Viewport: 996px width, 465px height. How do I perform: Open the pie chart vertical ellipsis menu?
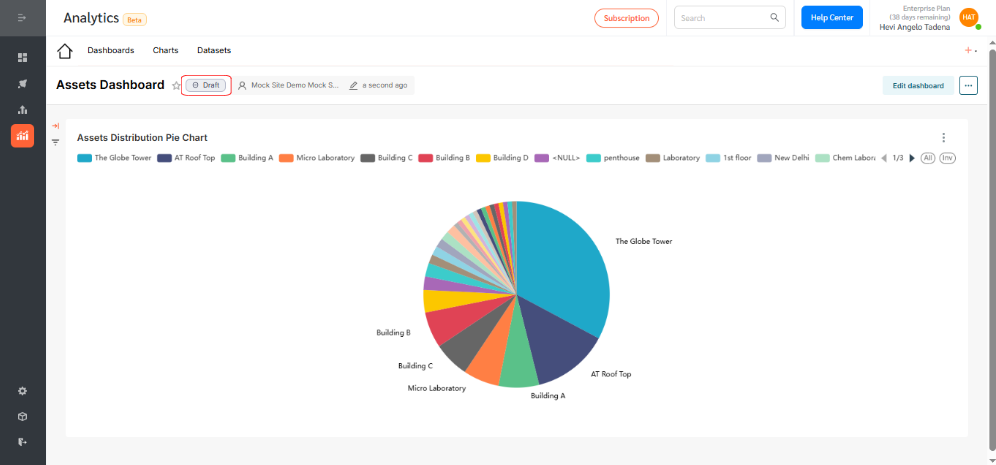pos(943,138)
